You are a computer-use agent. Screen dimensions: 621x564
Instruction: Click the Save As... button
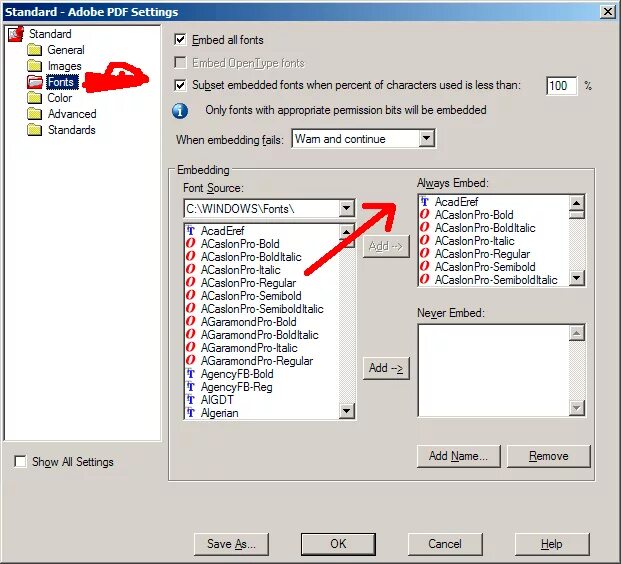tap(231, 544)
